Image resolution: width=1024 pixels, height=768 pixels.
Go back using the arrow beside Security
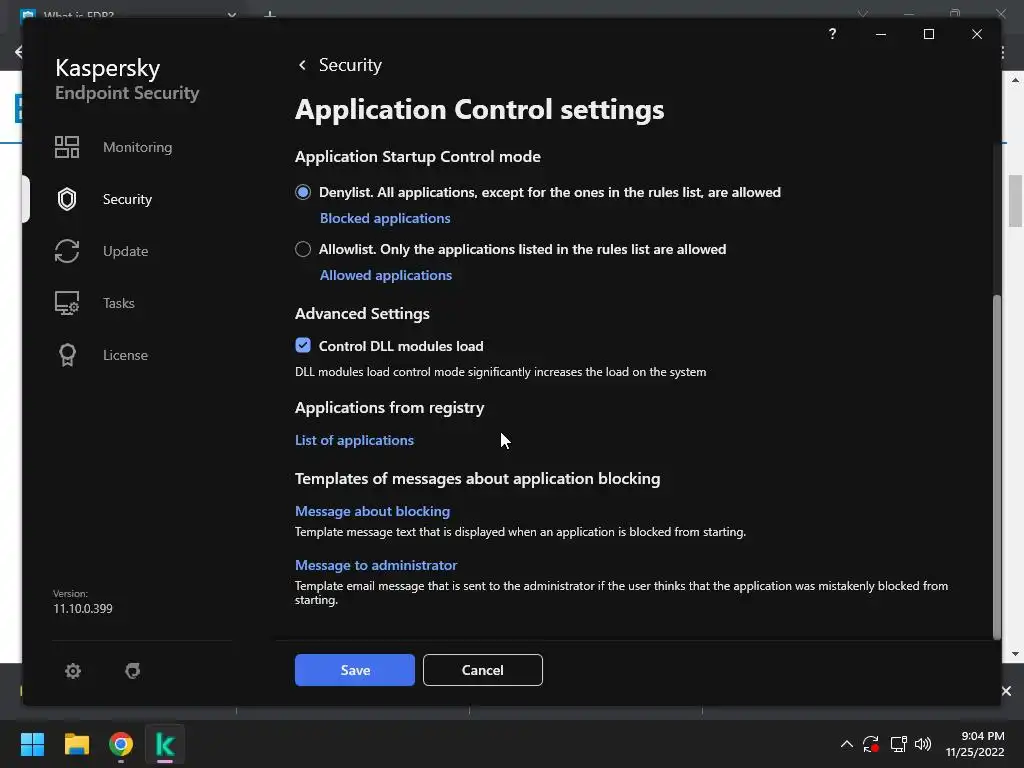(302, 65)
